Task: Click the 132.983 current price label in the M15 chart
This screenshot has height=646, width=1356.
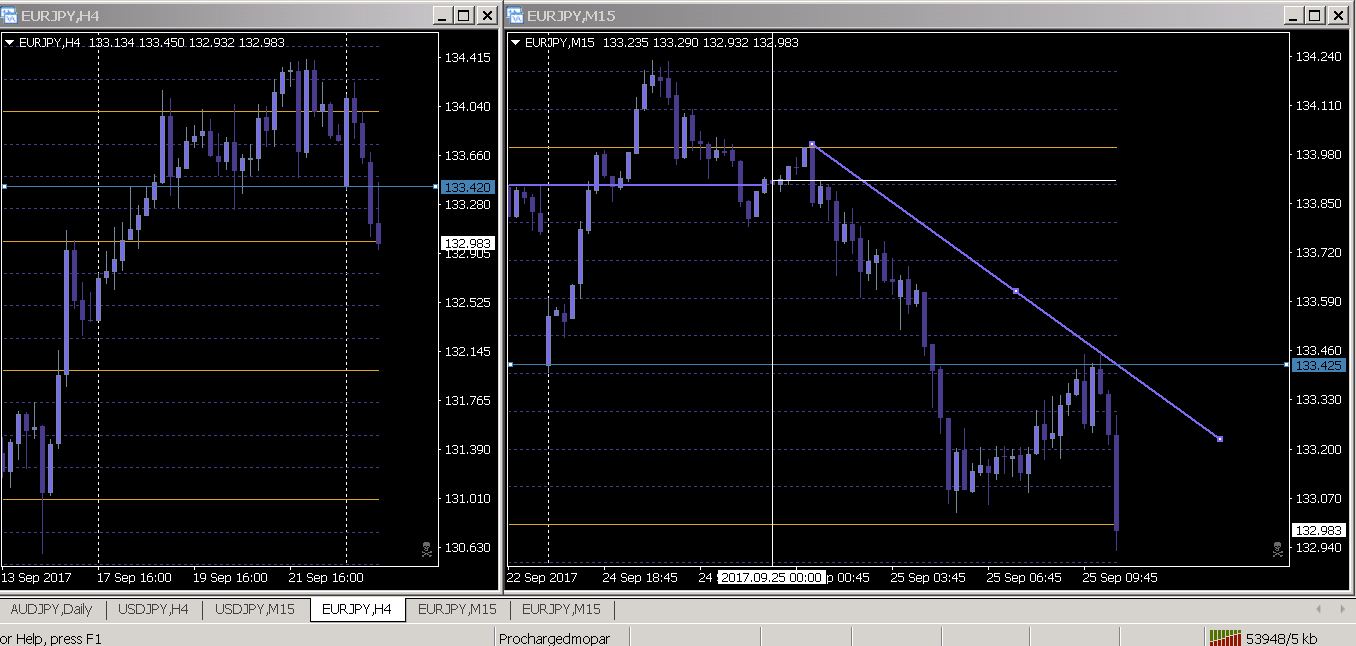Action: [x=1319, y=530]
